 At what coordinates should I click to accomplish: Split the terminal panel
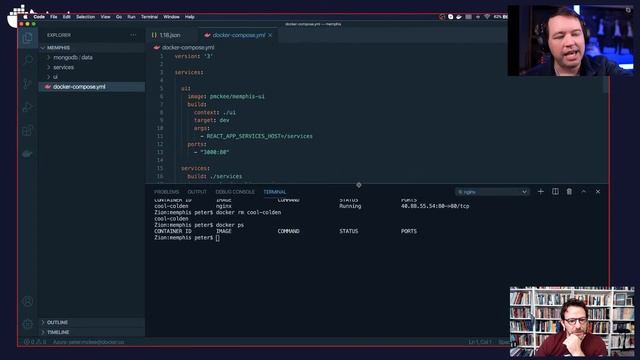[x=555, y=191]
